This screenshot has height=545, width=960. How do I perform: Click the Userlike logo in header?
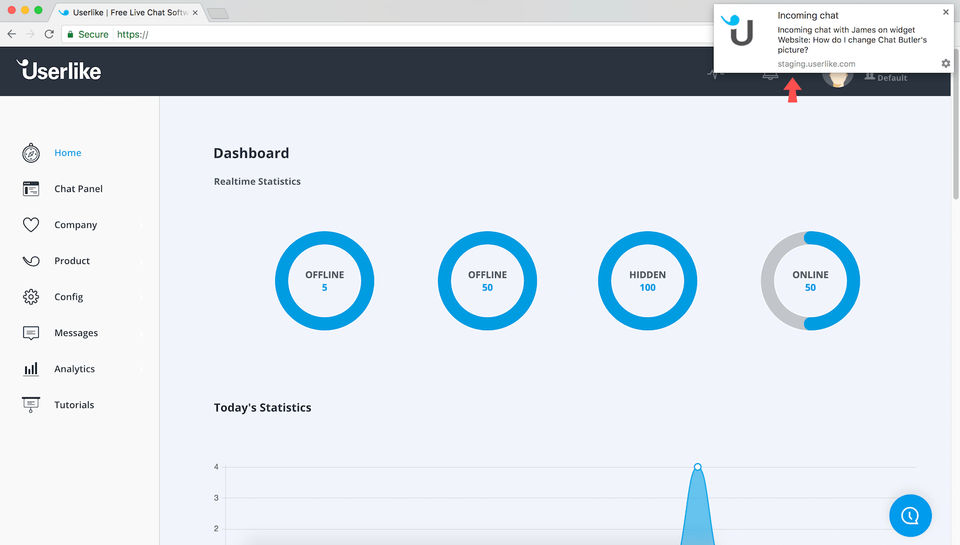pyautogui.click(x=59, y=70)
